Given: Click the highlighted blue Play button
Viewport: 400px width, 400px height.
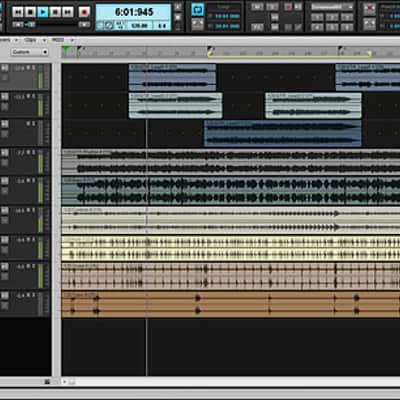Looking at the screenshot, I should point(43,12).
